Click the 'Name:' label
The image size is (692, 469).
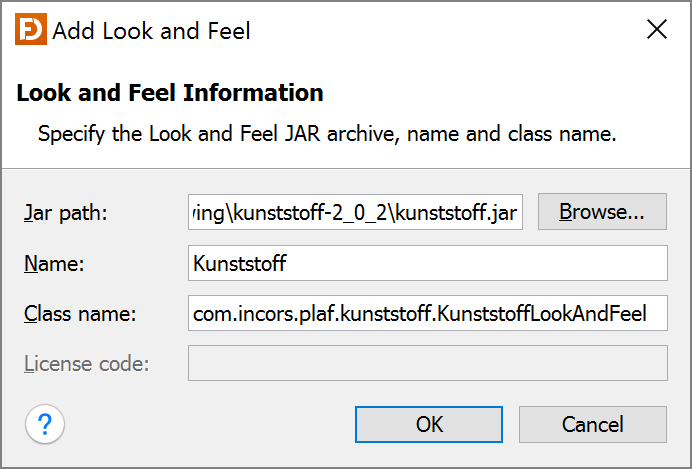(x=57, y=263)
